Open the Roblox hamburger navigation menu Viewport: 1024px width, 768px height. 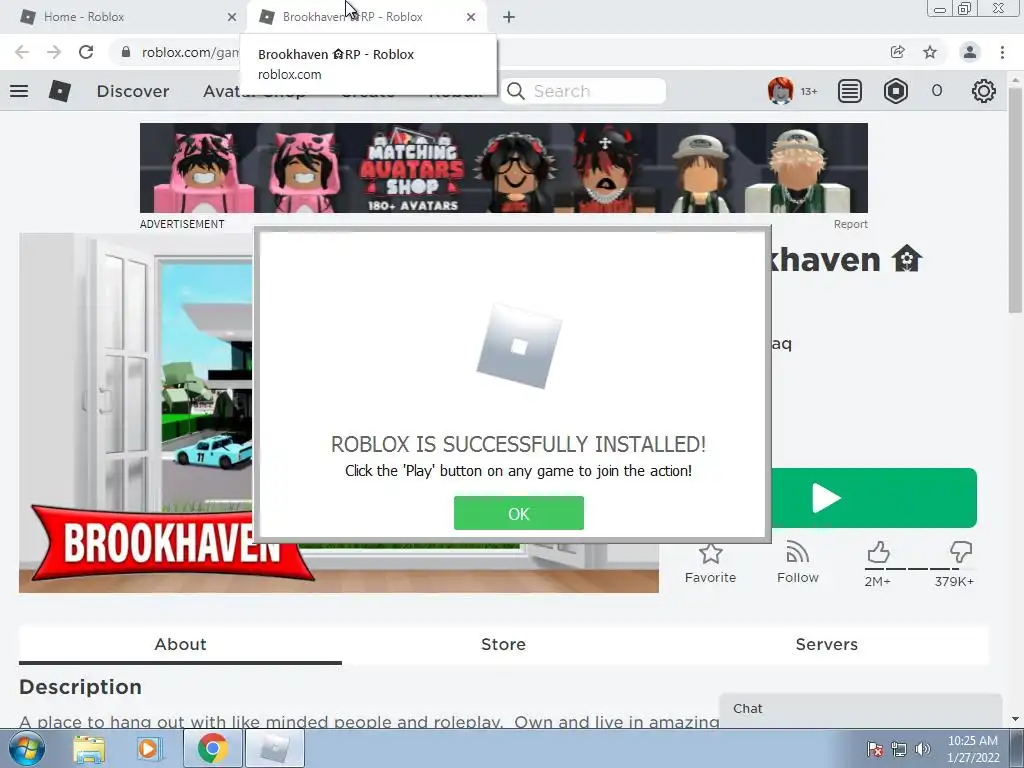(19, 91)
